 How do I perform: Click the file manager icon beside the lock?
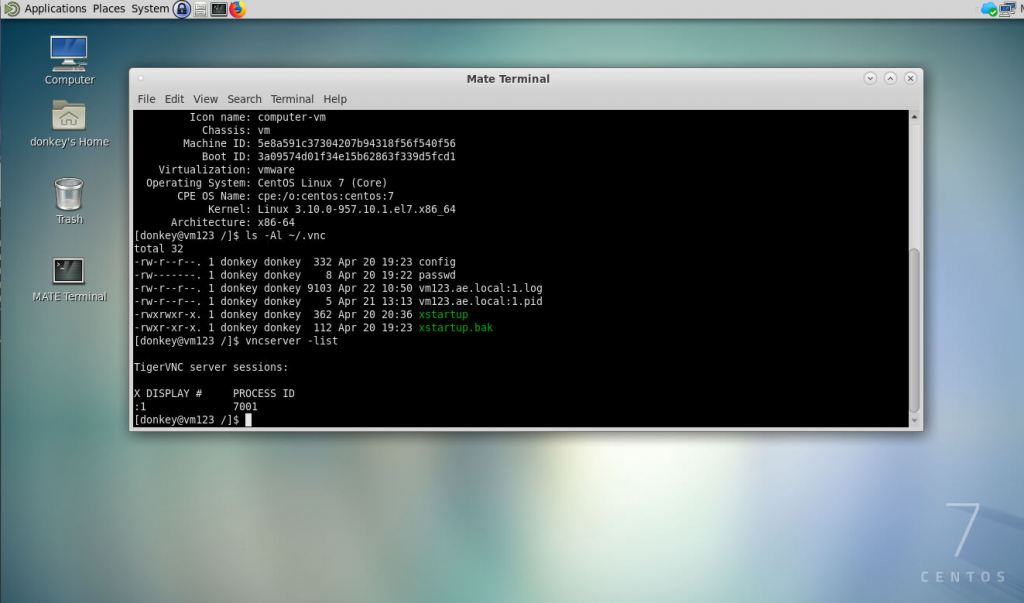[200, 9]
